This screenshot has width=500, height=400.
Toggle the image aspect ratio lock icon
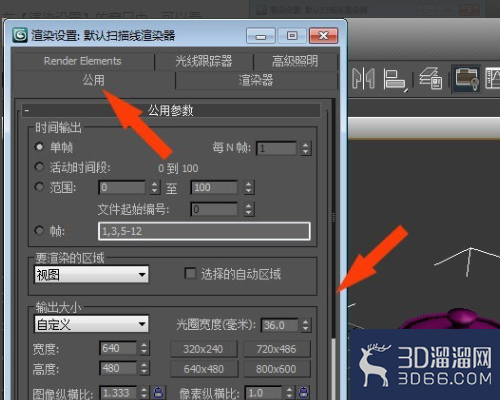(x=159, y=392)
